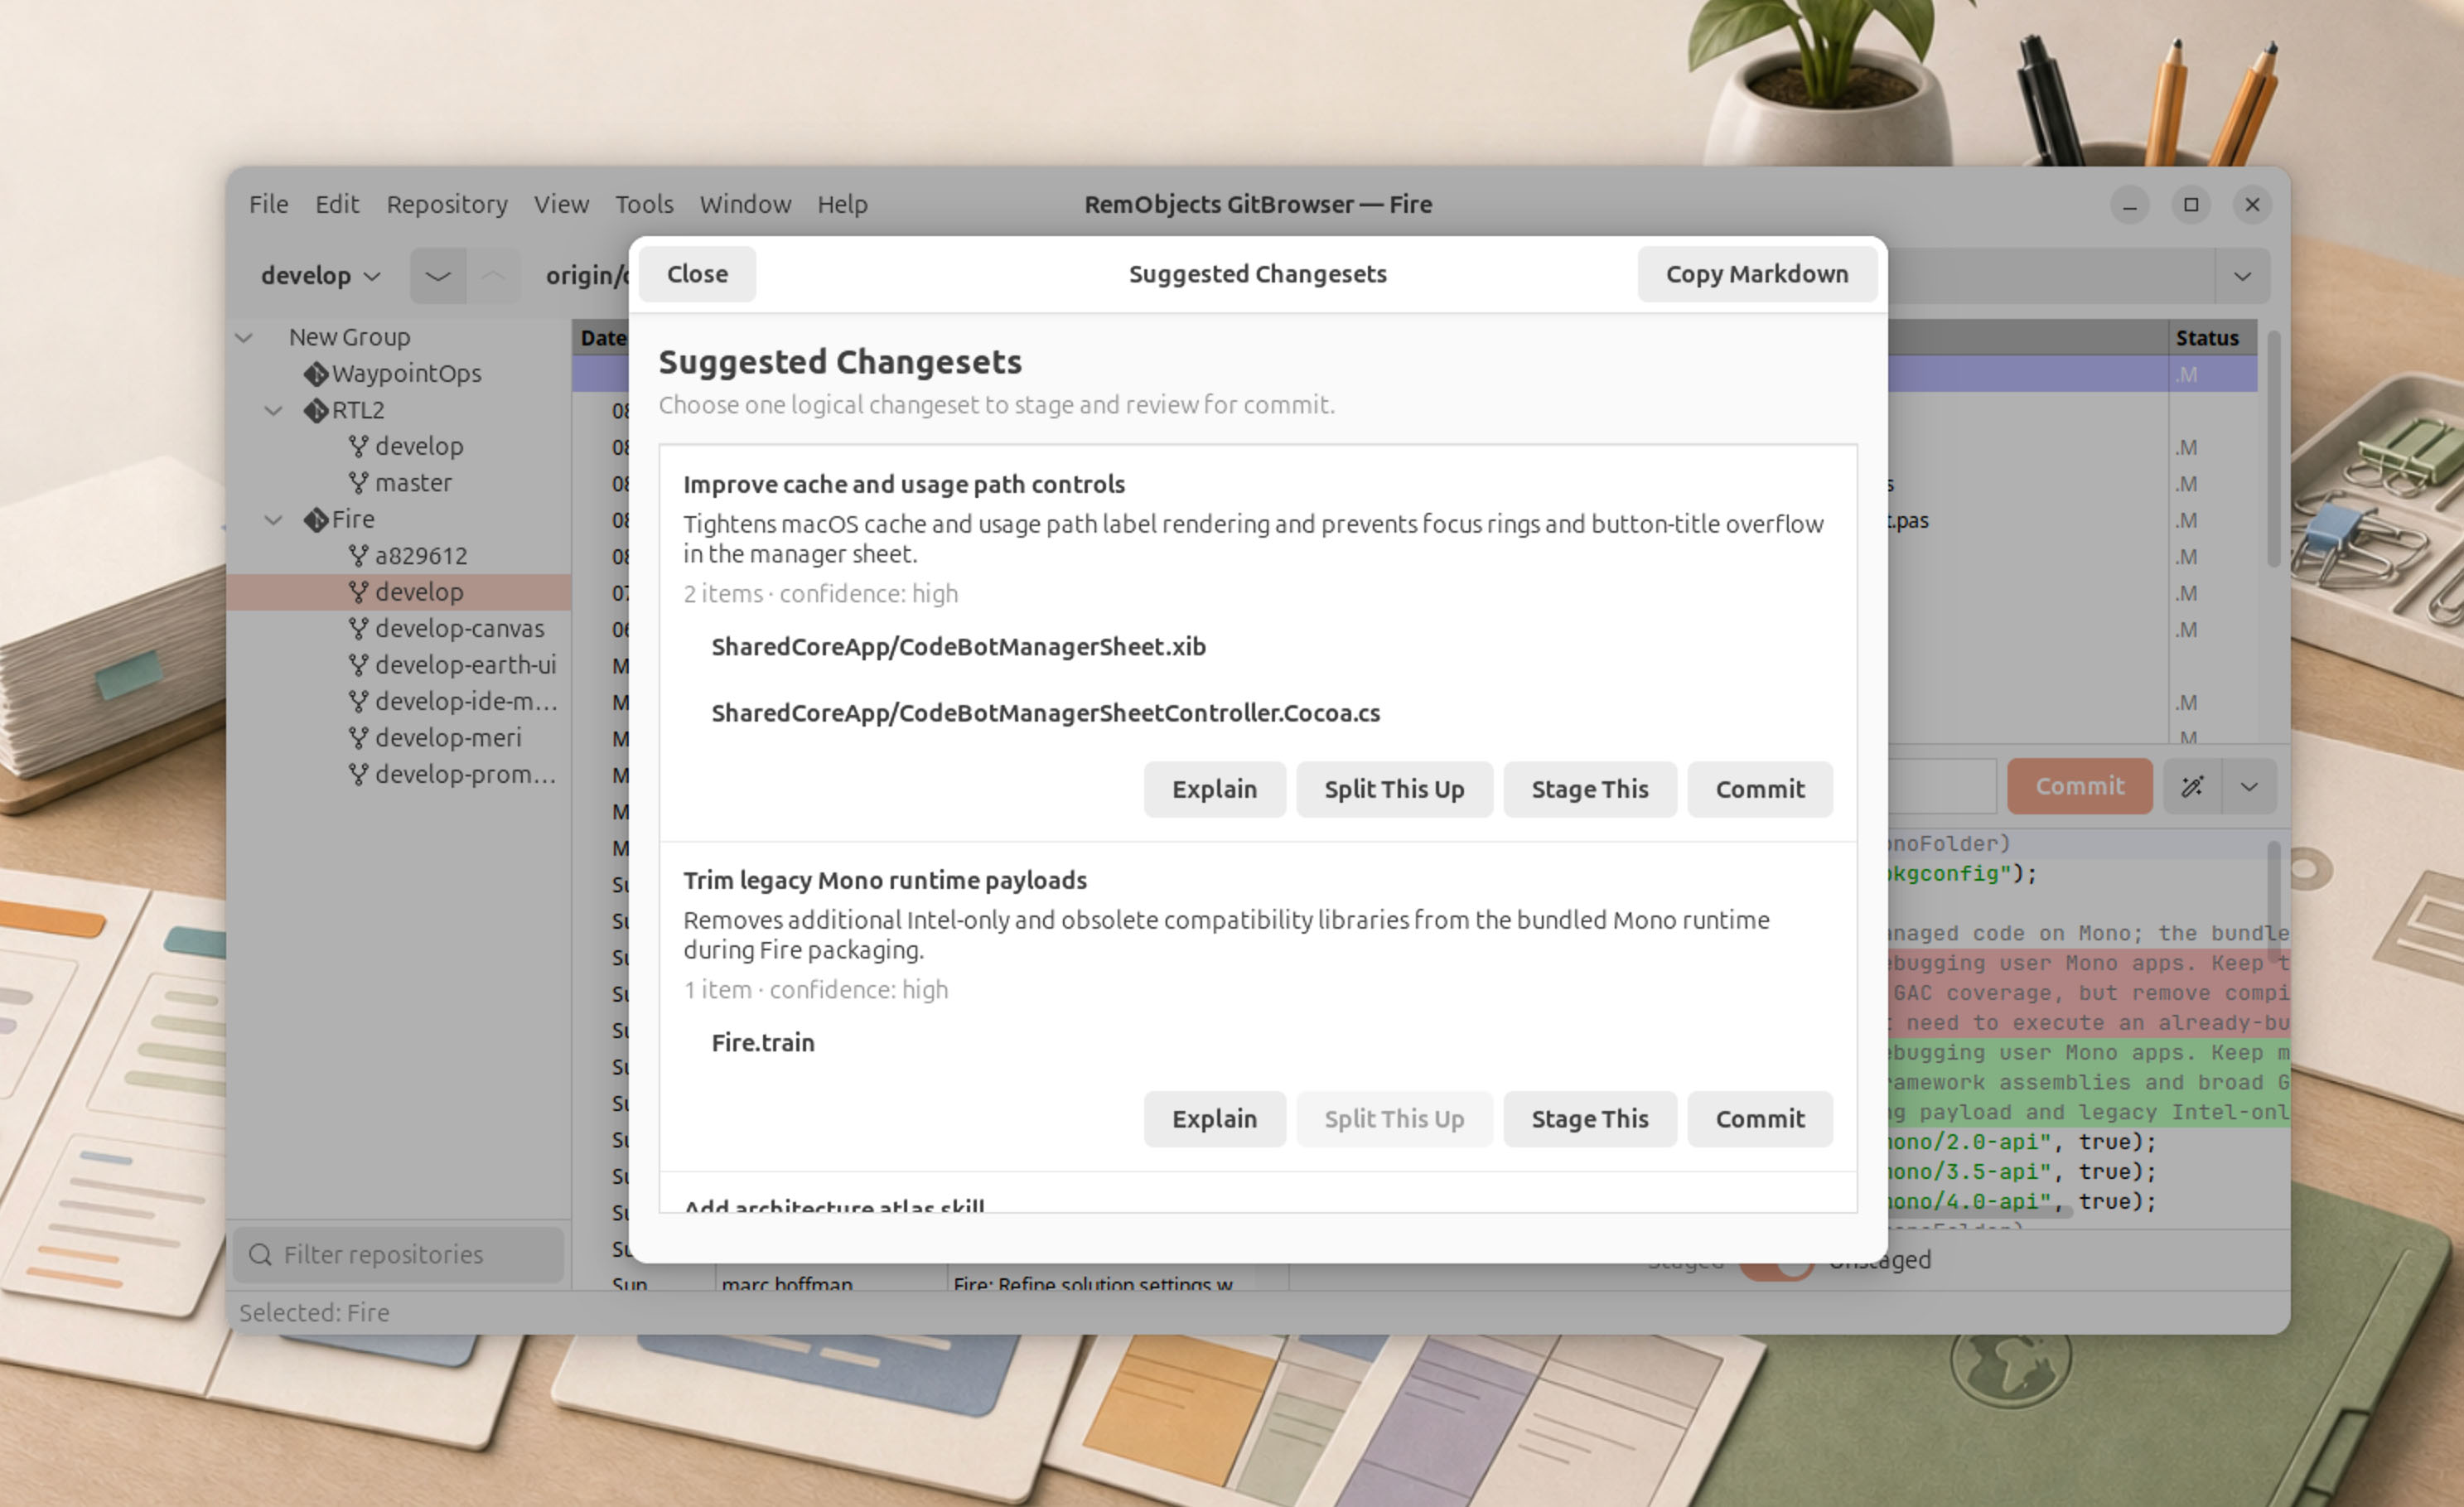
Task: Click the Date column header
Action: (x=603, y=338)
